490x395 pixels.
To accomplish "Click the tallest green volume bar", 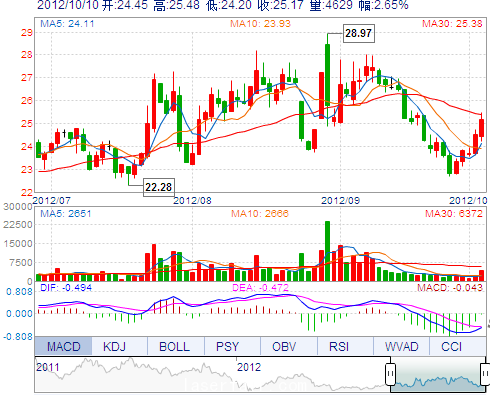I will tap(327, 251).
